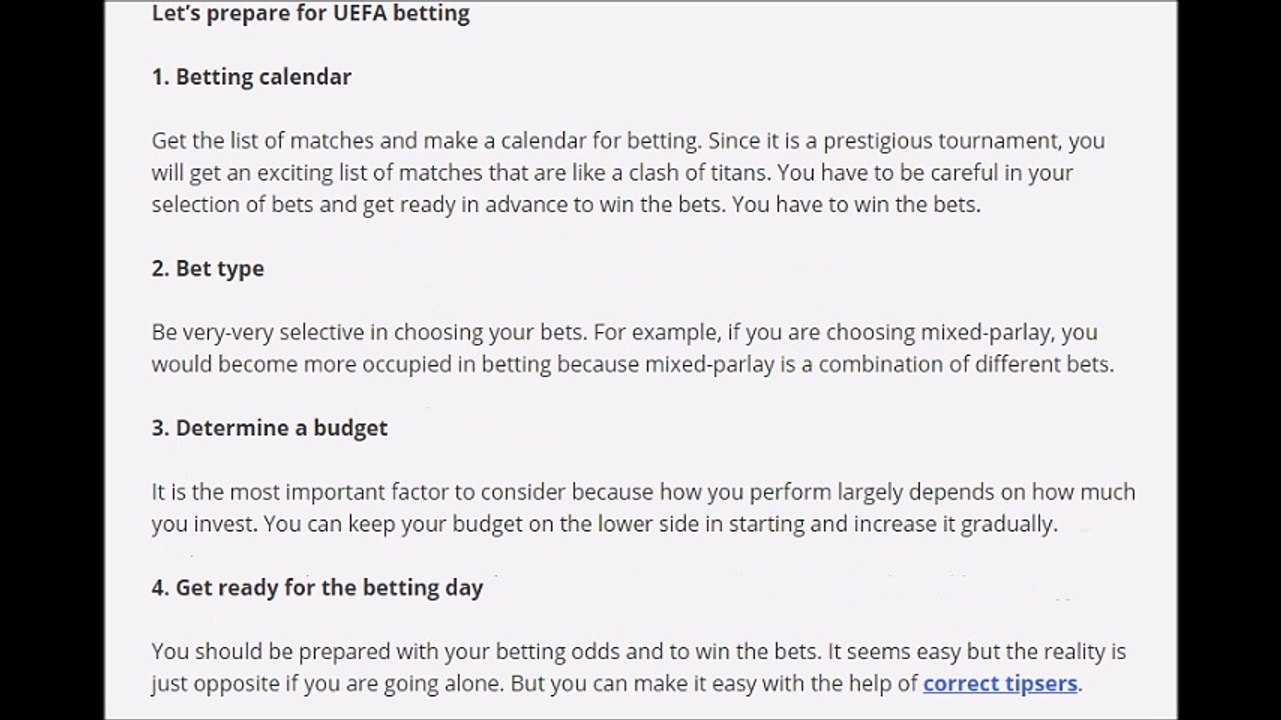1281x720 pixels.
Task: Open the 'correct tipsers' hyperlink
Action: 1000,684
